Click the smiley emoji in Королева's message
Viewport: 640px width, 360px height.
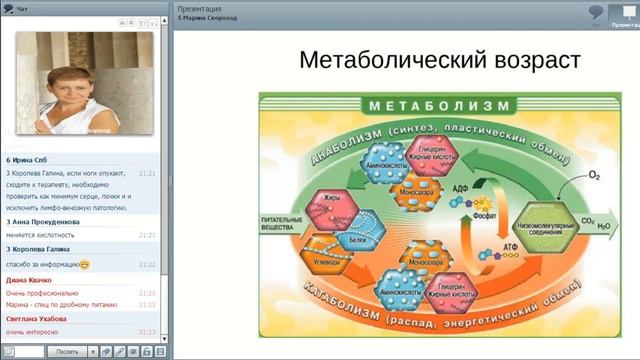point(84,264)
